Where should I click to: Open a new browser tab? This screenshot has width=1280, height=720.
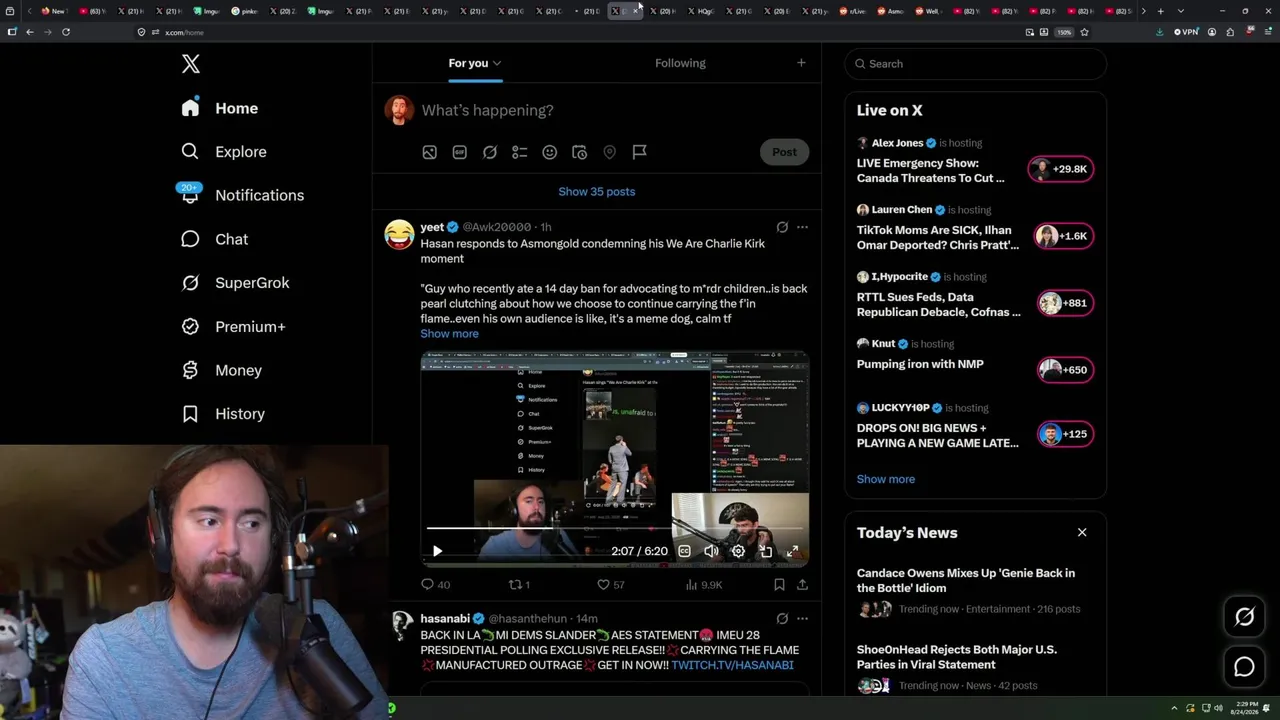click(1160, 11)
